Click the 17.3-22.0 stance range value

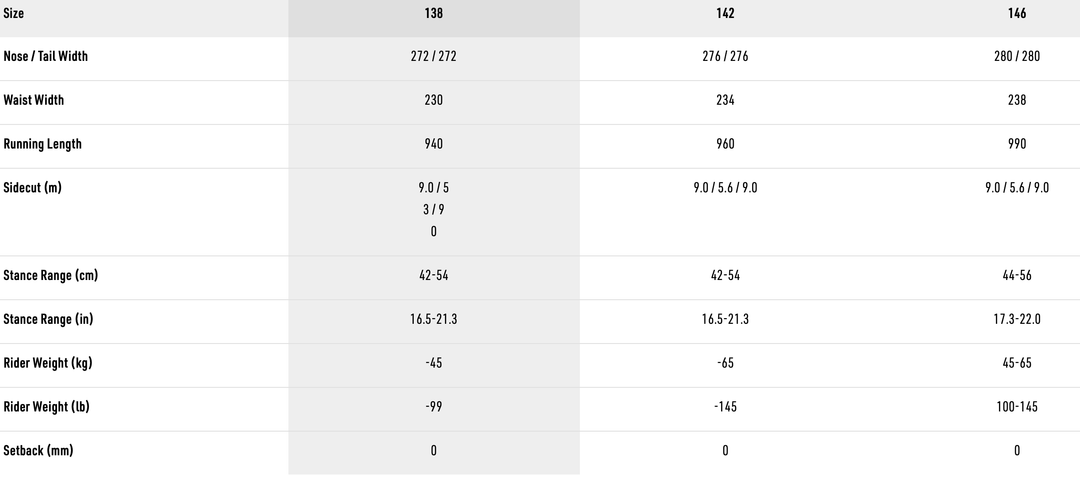(x=1017, y=320)
